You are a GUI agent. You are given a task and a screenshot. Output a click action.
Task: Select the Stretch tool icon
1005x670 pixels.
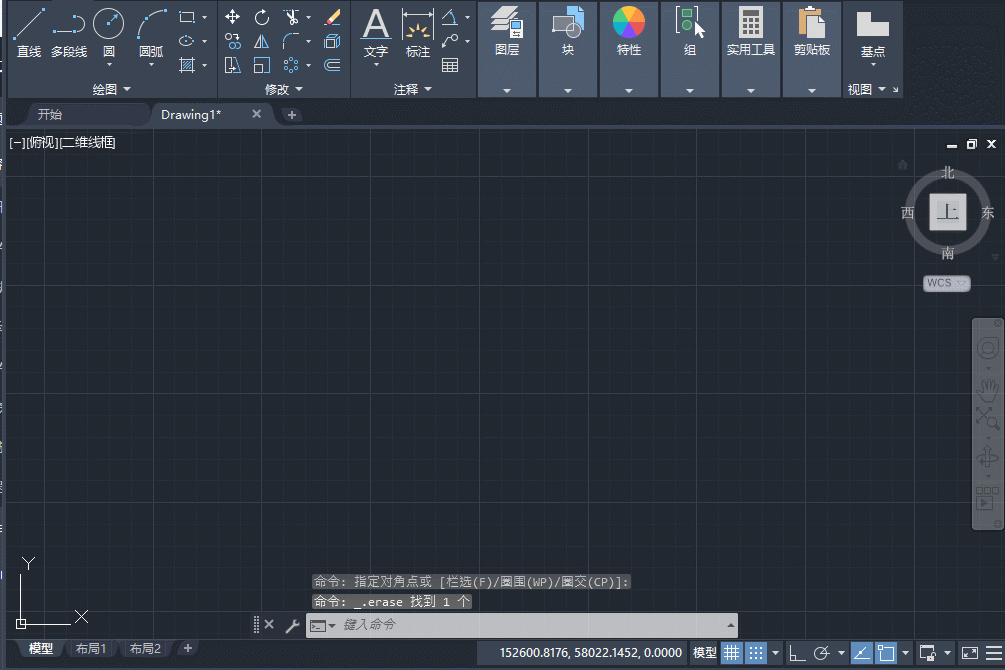pyautogui.click(x=233, y=65)
